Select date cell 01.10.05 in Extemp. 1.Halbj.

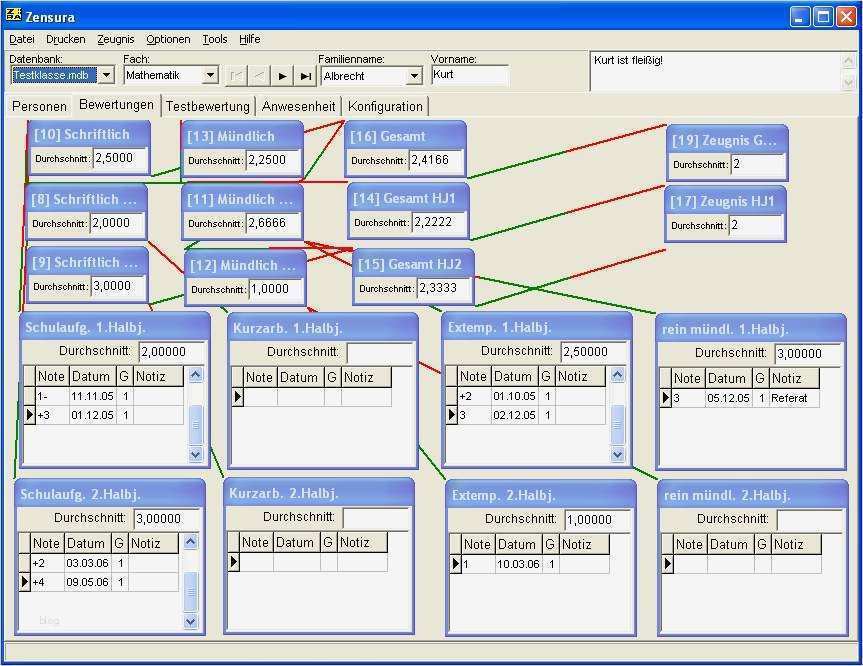click(514, 396)
